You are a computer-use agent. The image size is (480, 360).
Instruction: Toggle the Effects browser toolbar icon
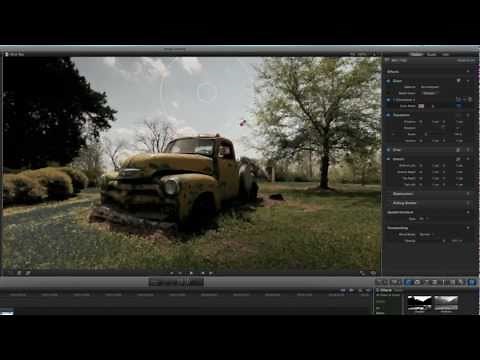pos(408,282)
